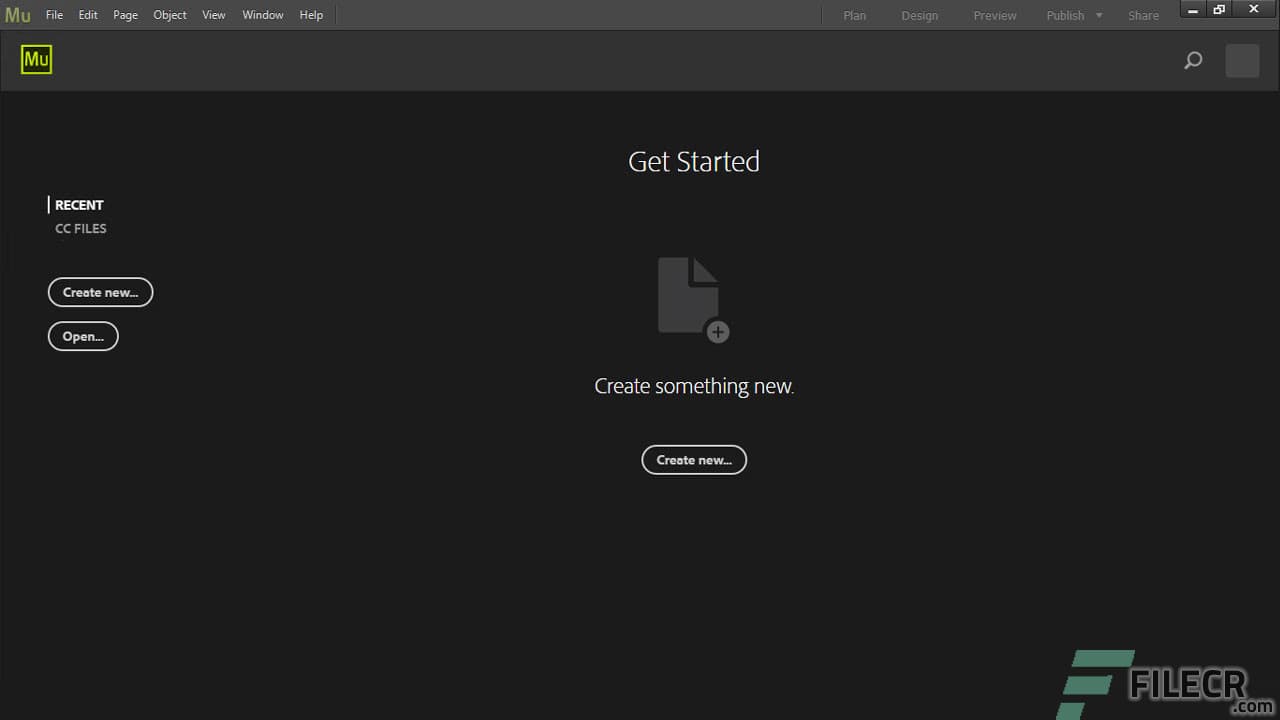Image resolution: width=1280 pixels, height=720 pixels.
Task: Open the Window menu
Action: (262, 14)
